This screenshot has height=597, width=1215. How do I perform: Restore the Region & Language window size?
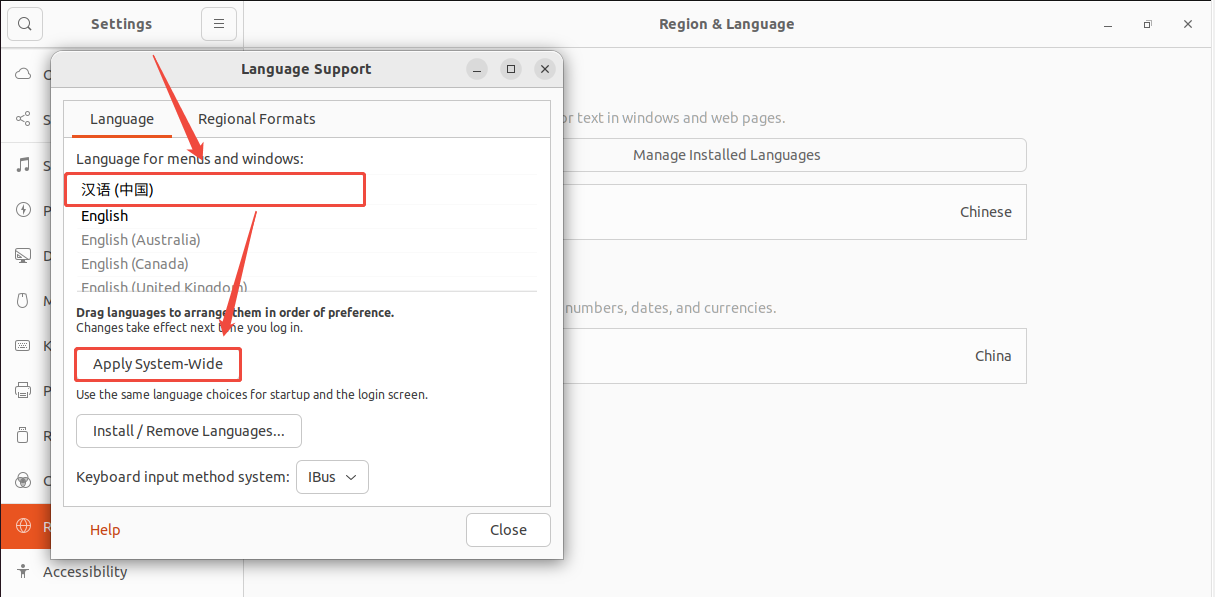click(1148, 24)
